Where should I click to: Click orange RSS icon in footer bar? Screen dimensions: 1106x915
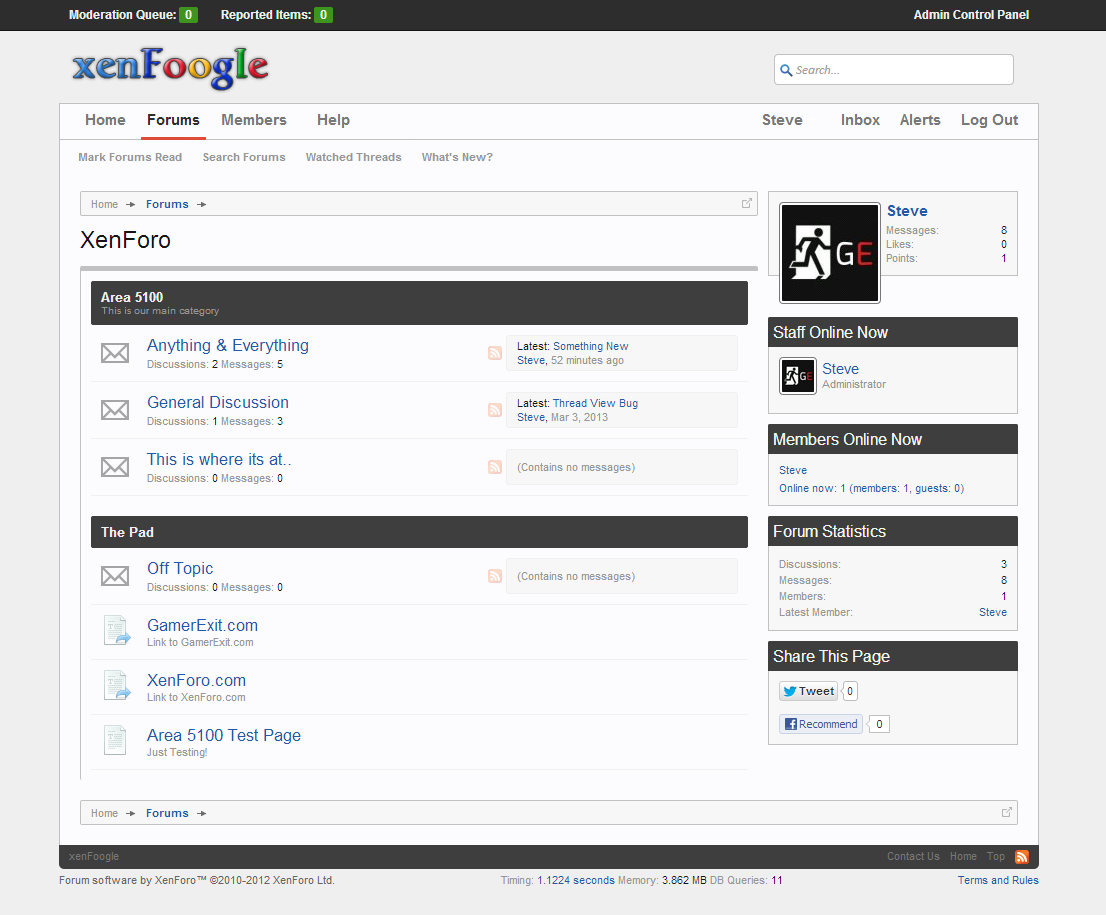[1021, 857]
